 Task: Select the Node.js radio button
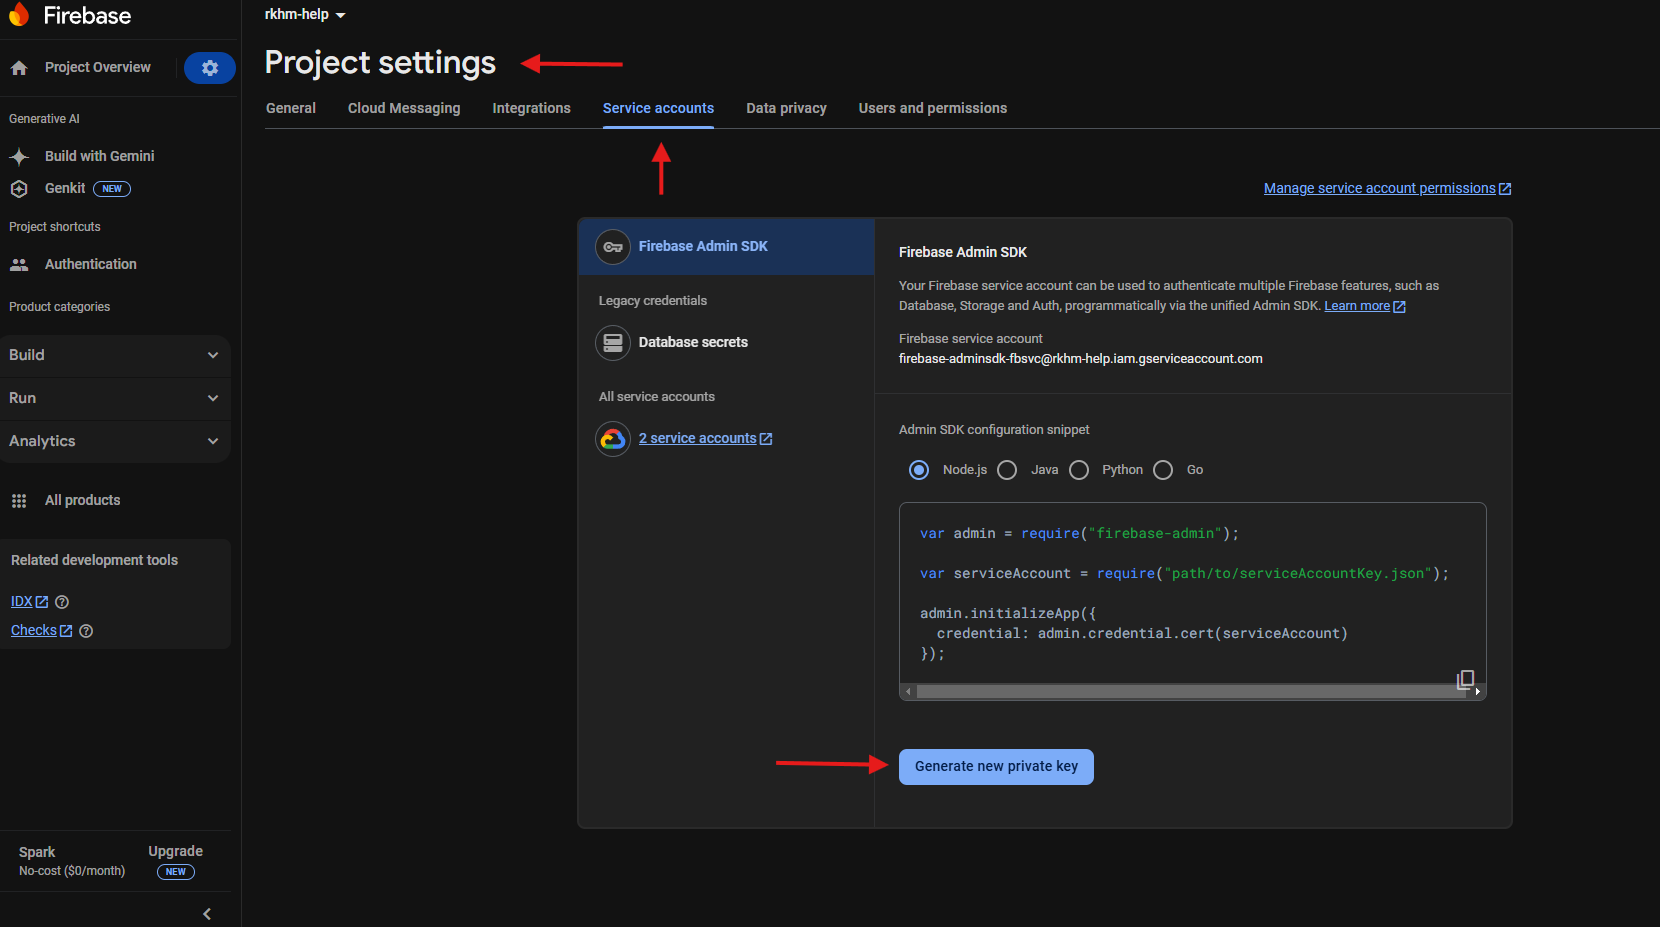pyautogui.click(x=919, y=470)
